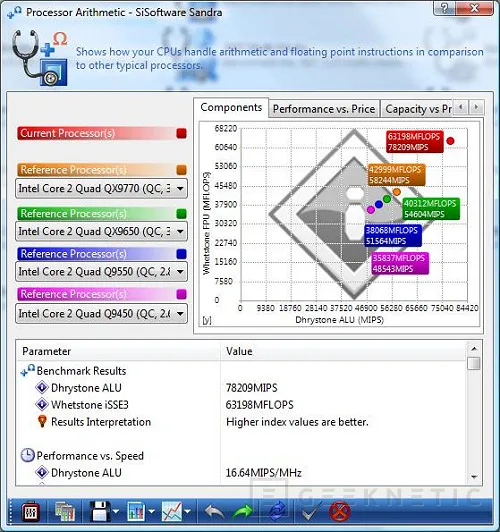Click the Results Interpretation lightbulb icon
This screenshot has height=532, width=500.
click(42, 421)
